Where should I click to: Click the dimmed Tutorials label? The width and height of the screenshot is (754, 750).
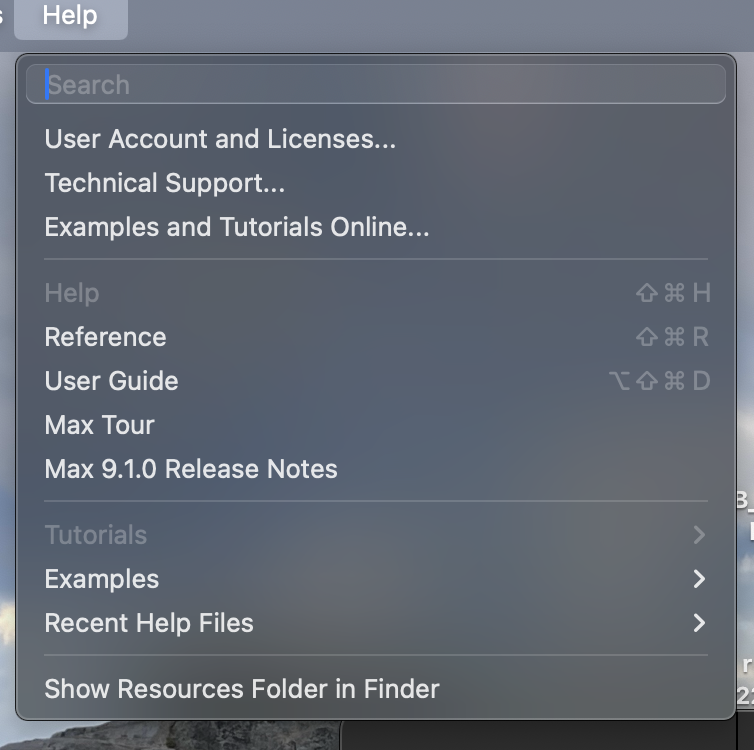pyautogui.click(x=96, y=535)
